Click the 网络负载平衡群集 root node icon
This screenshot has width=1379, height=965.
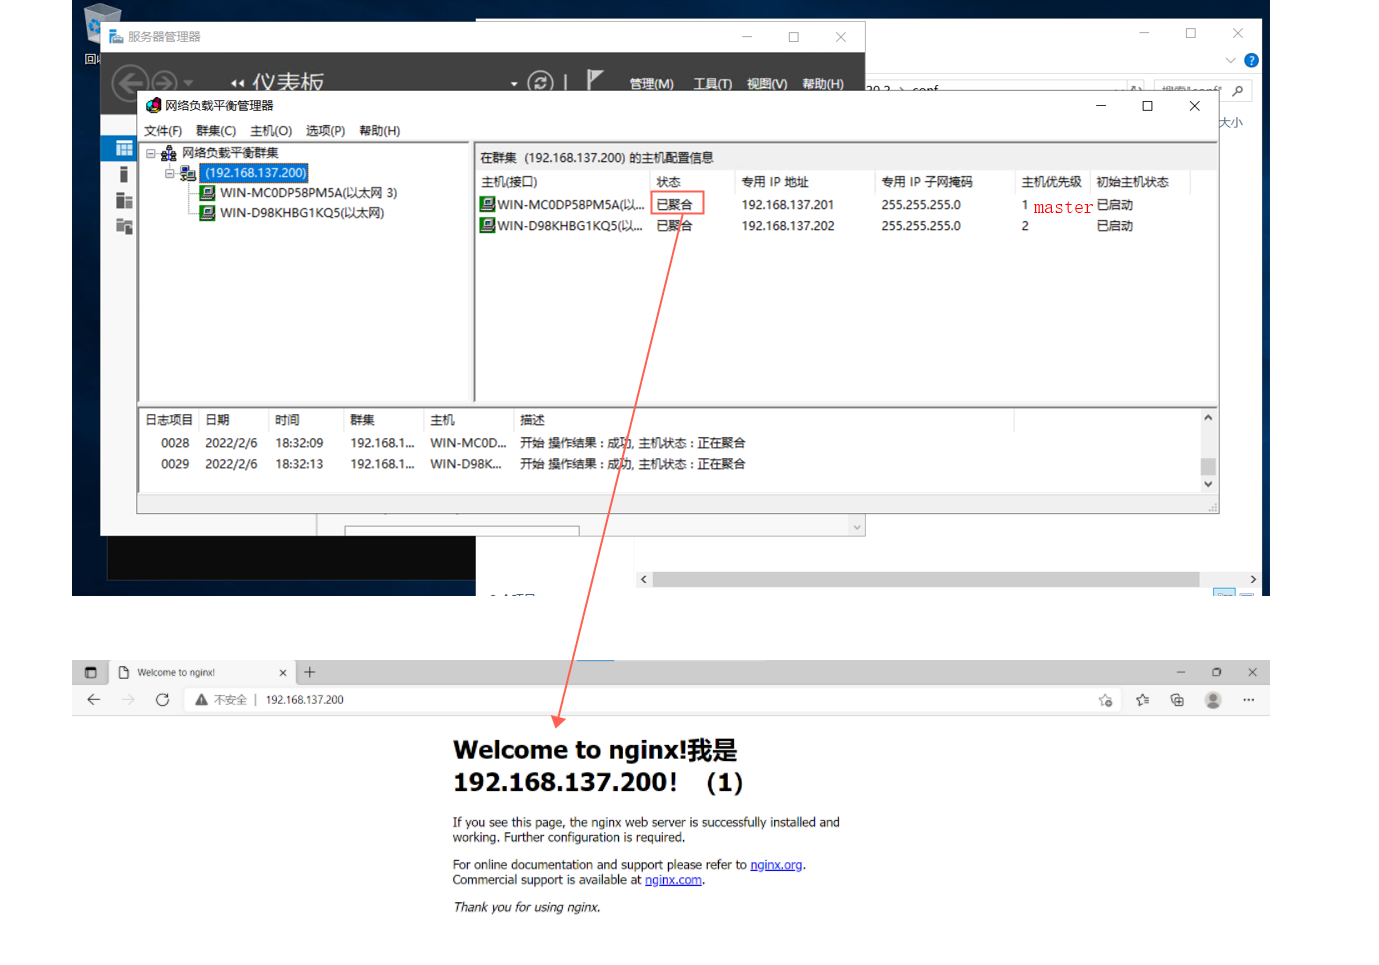[x=169, y=153]
